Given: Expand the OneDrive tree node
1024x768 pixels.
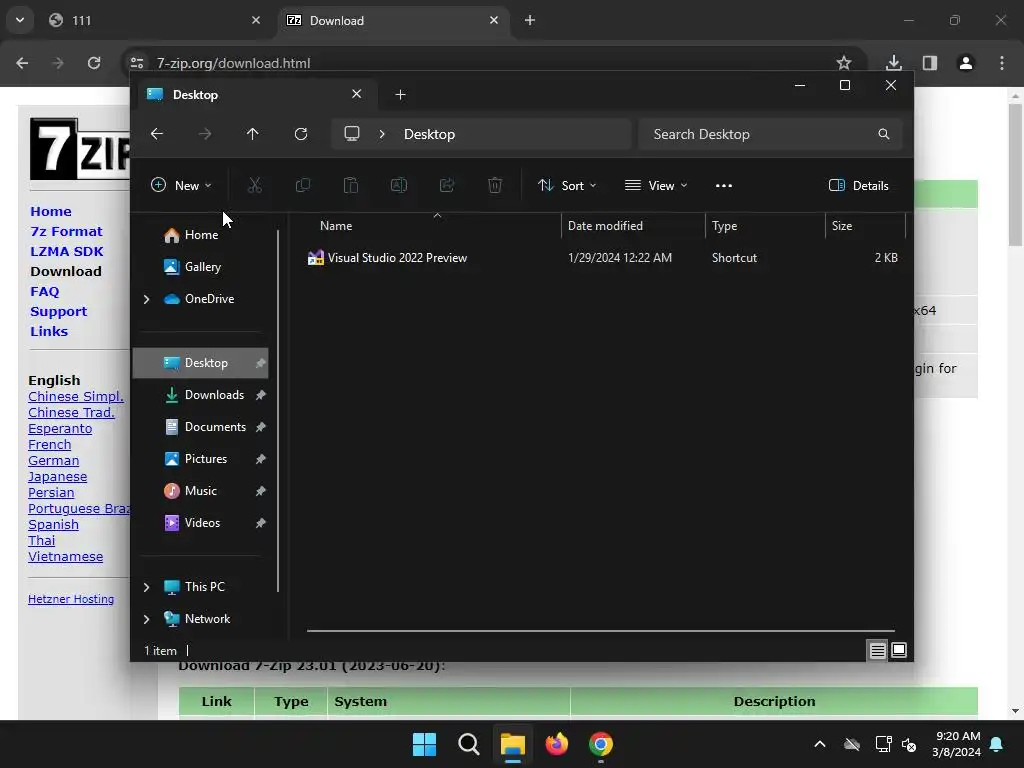Looking at the screenshot, I should pyautogui.click(x=146, y=299).
